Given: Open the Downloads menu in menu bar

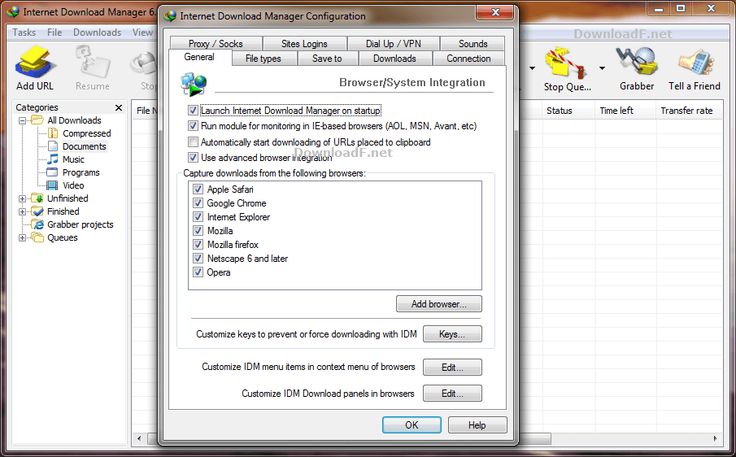Looking at the screenshot, I should [97, 32].
